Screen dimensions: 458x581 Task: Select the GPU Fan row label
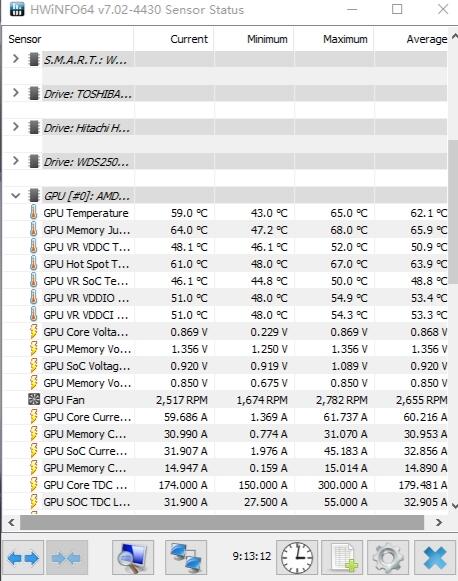click(64, 400)
